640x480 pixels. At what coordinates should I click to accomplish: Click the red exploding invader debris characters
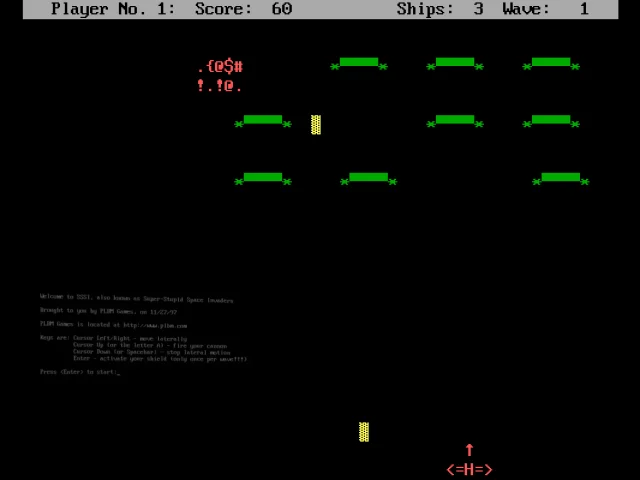220,76
